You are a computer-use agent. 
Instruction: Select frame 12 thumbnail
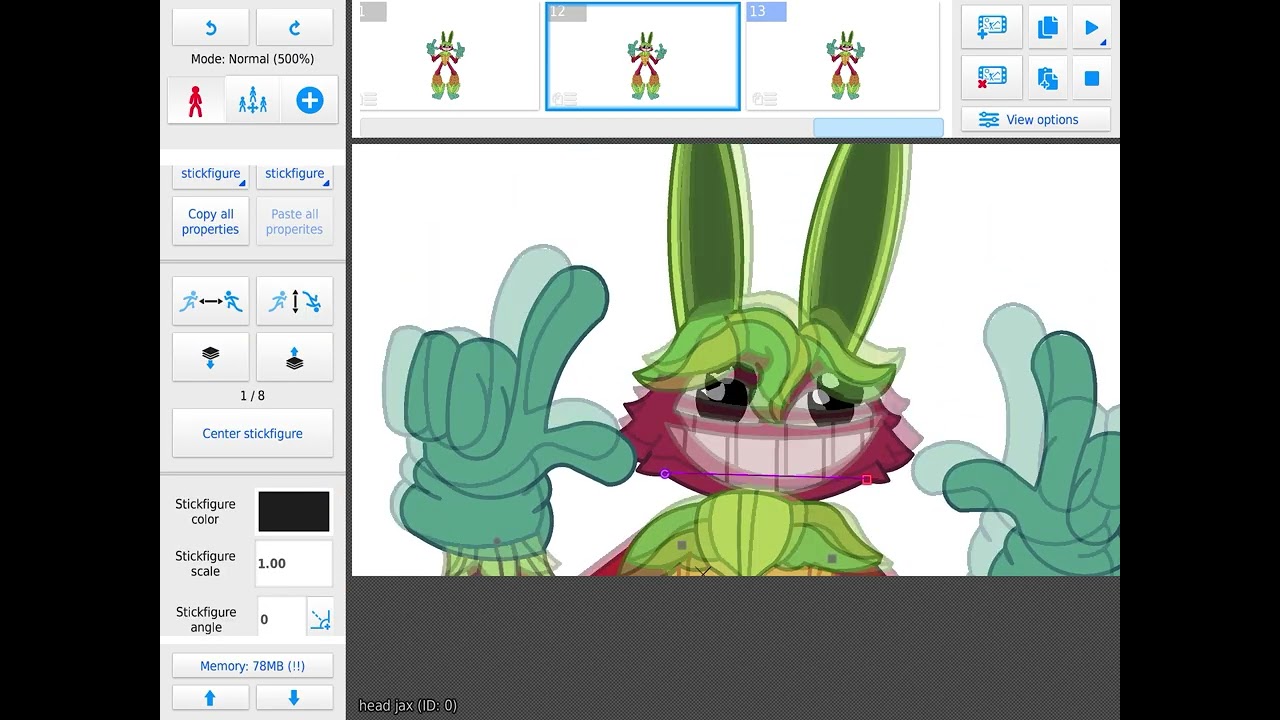coord(643,56)
